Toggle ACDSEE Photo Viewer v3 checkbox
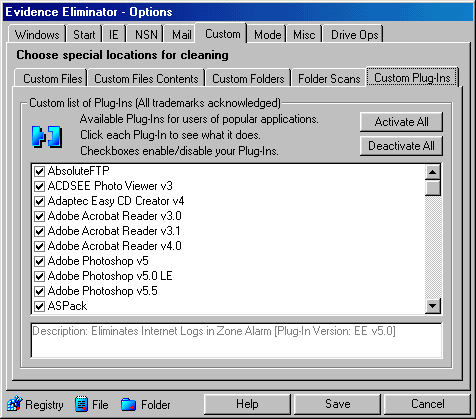 [39, 186]
